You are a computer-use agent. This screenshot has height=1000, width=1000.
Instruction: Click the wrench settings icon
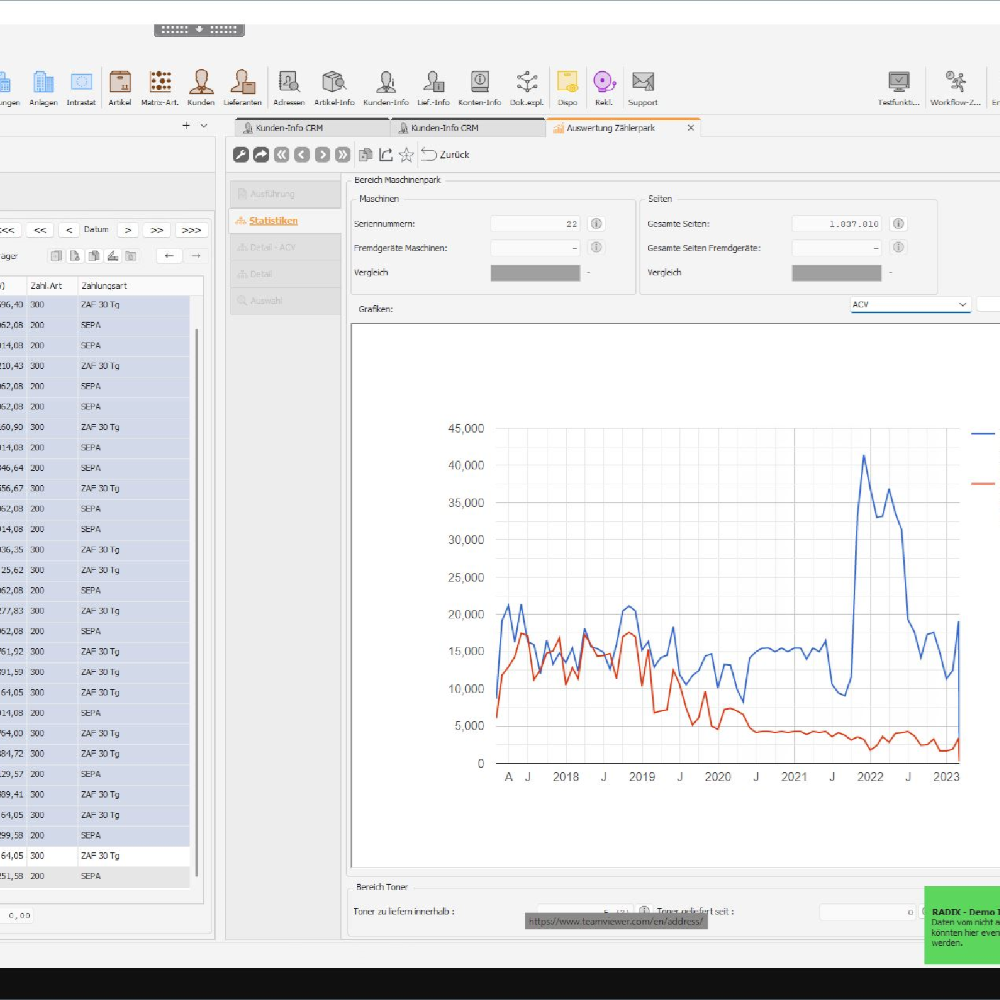[240, 154]
